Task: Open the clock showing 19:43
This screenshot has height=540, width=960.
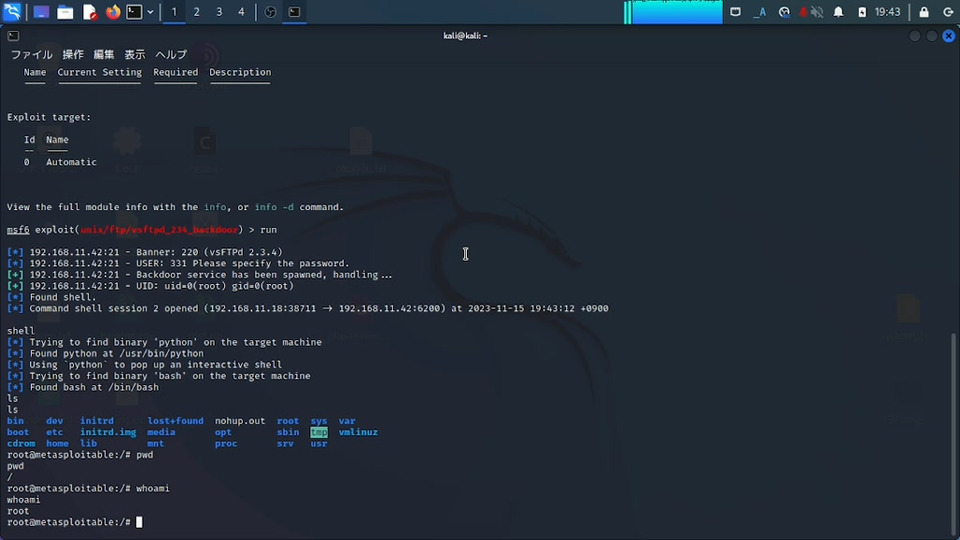Action: click(887, 12)
